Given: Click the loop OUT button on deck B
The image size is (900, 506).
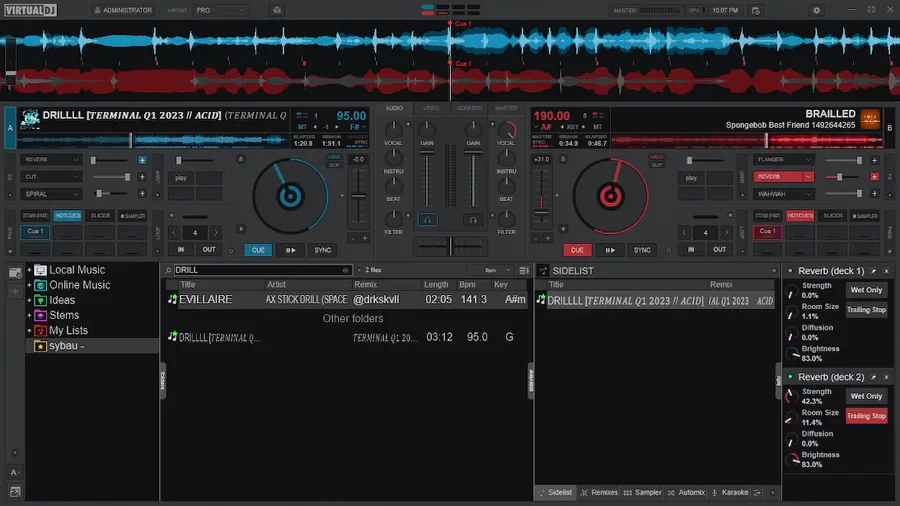Looking at the screenshot, I should tap(719, 250).
